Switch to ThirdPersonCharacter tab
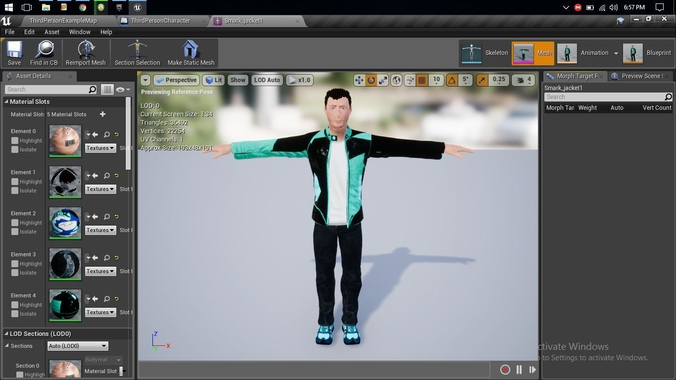The width and height of the screenshot is (676, 380). pyautogui.click(x=160, y=21)
